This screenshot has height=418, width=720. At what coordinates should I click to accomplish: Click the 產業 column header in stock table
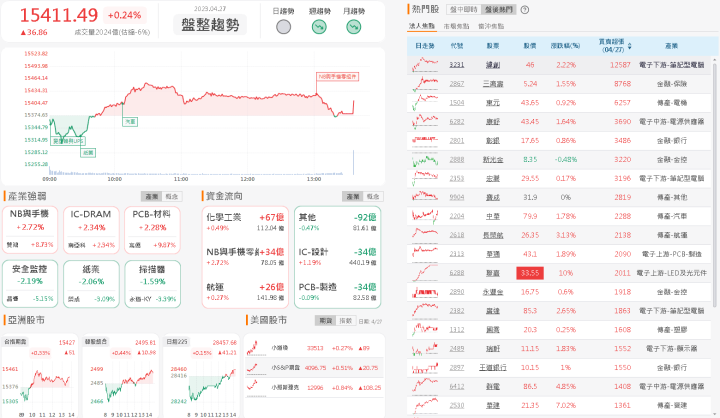coord(671,46)
